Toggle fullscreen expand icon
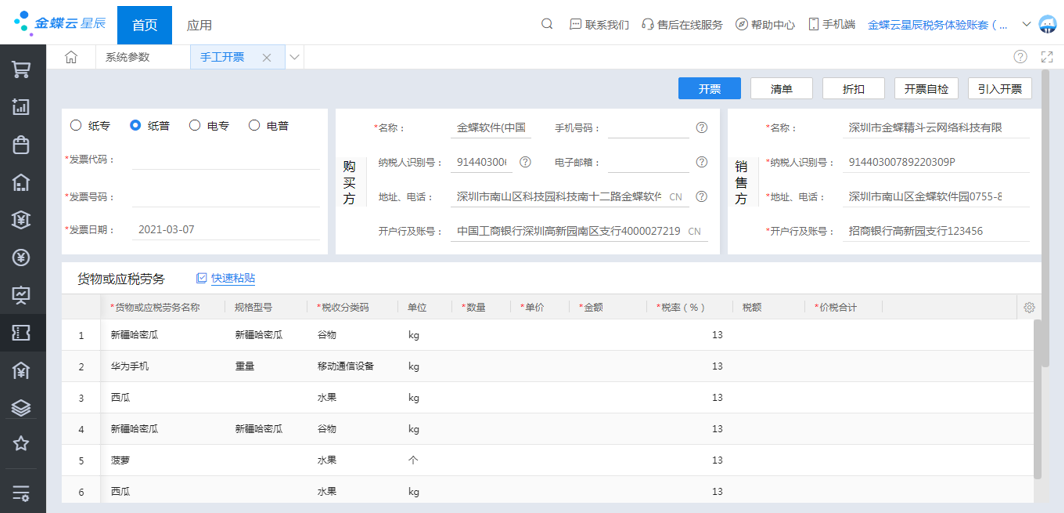The width and height of the screenshot is (1064, 513). point(1046,57)
